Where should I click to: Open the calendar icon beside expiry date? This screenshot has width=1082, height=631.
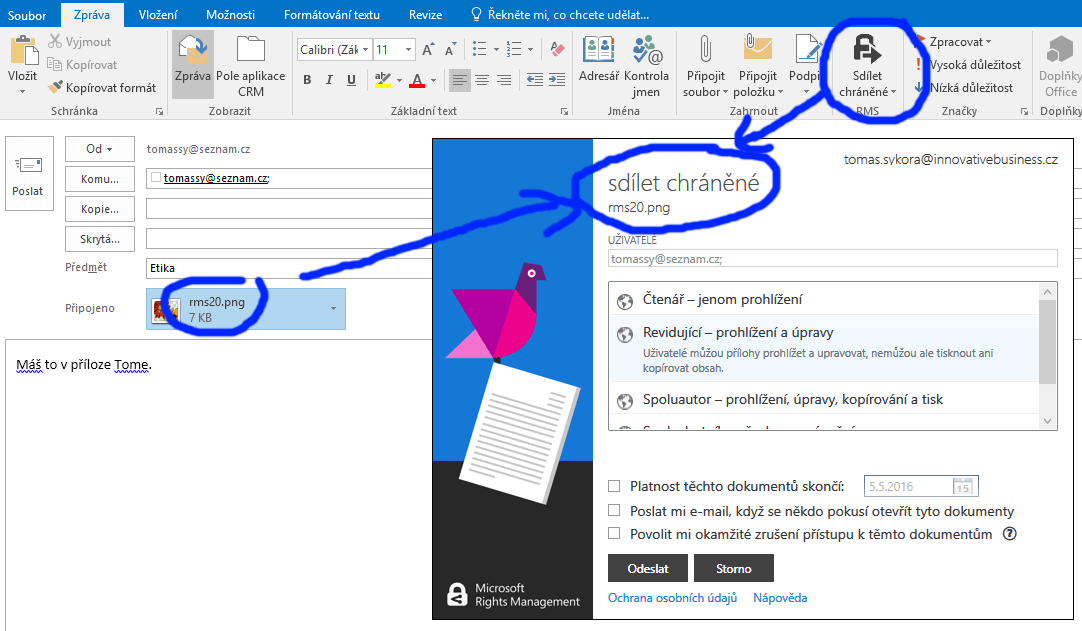[963, 487]
